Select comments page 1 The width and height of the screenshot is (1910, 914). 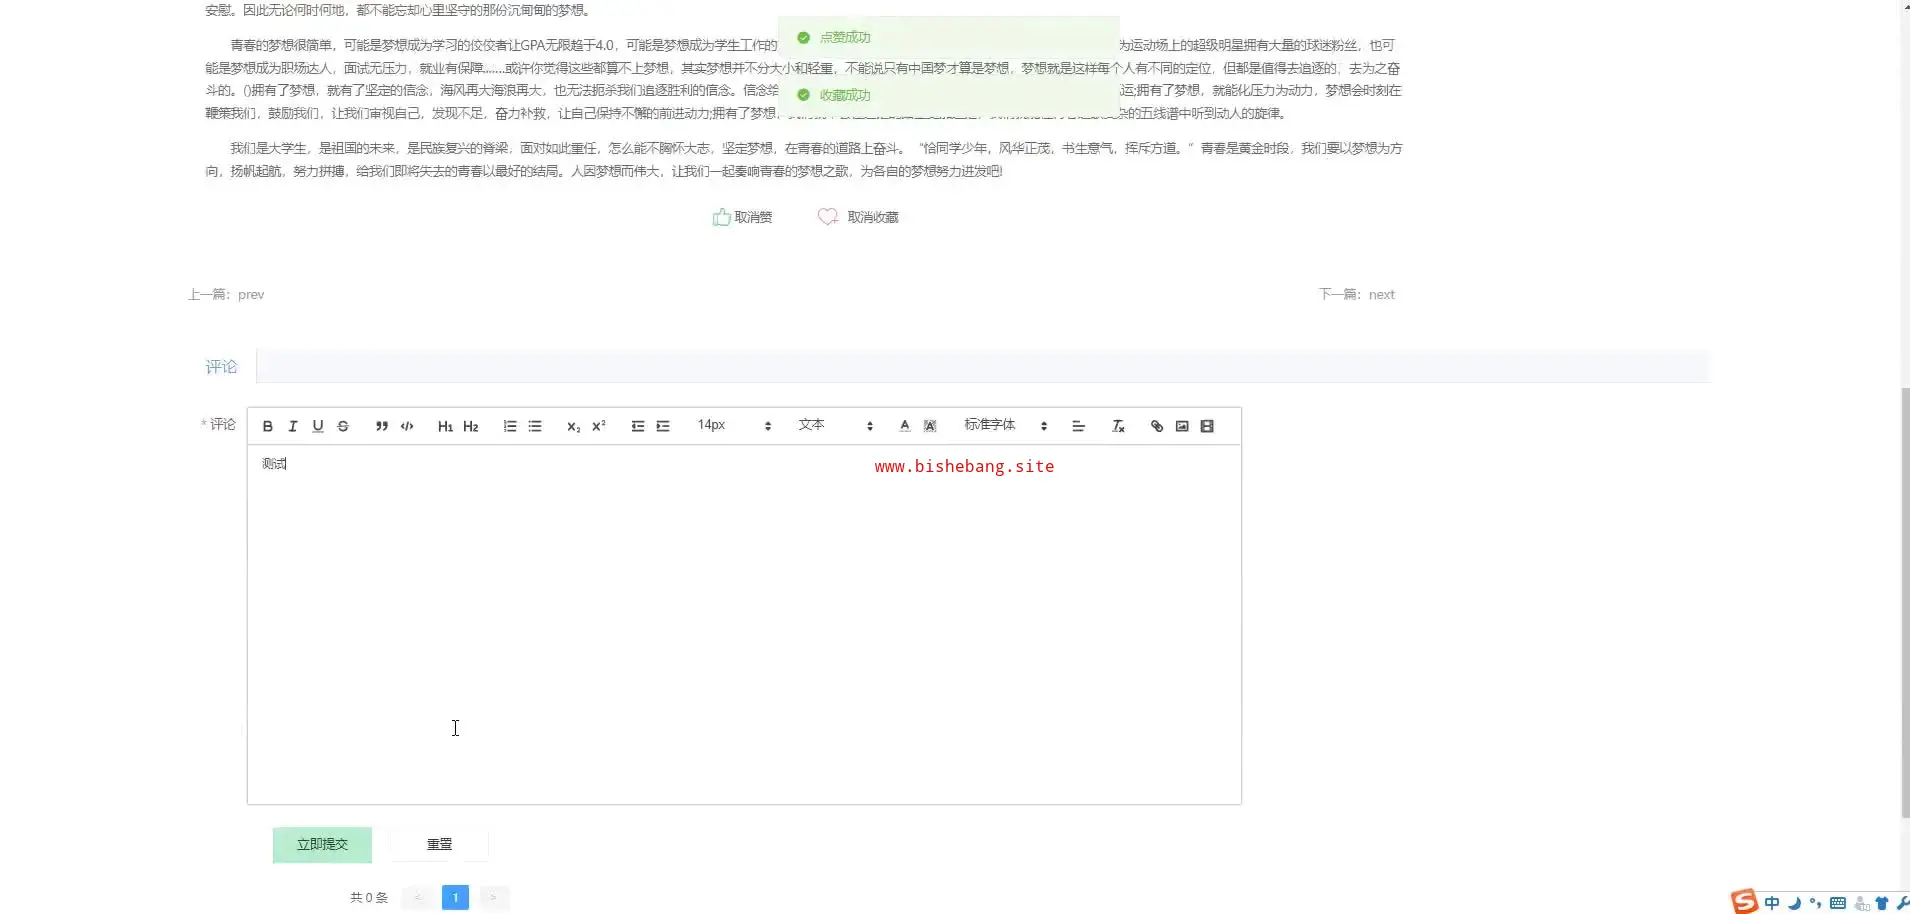pos(455,898)
